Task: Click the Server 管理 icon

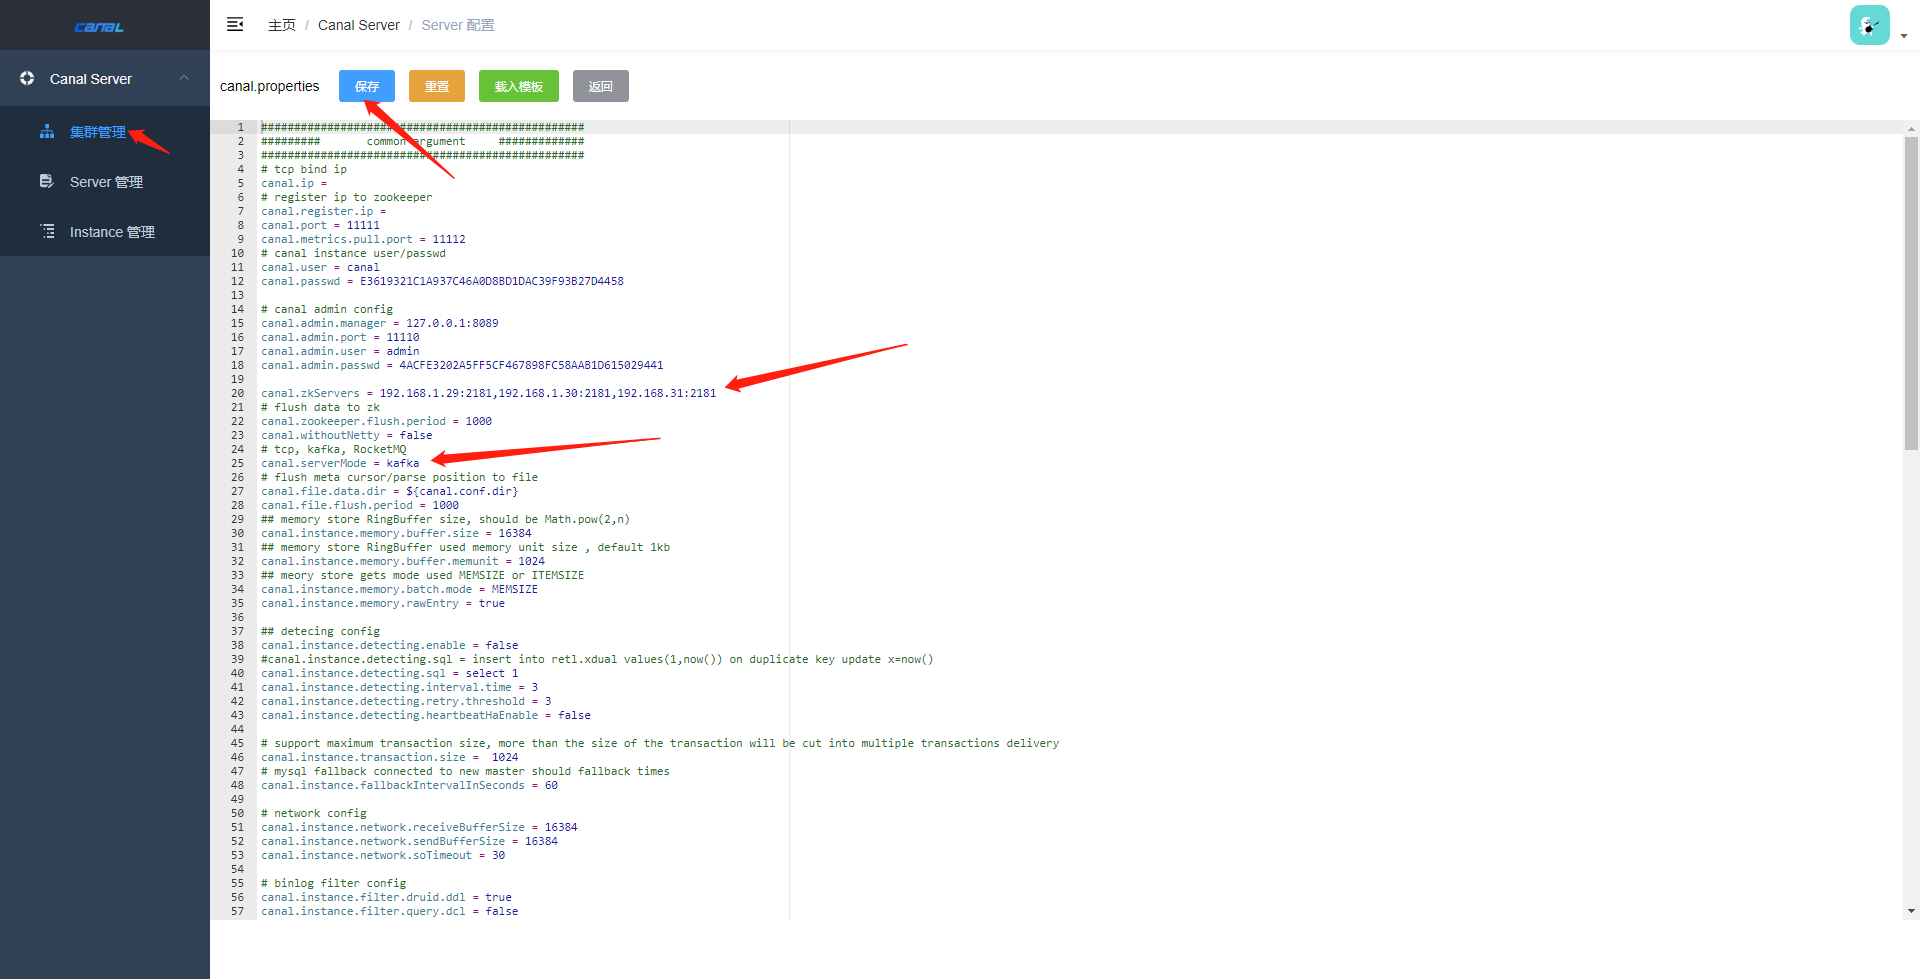Action: click(x=47, y=181)
